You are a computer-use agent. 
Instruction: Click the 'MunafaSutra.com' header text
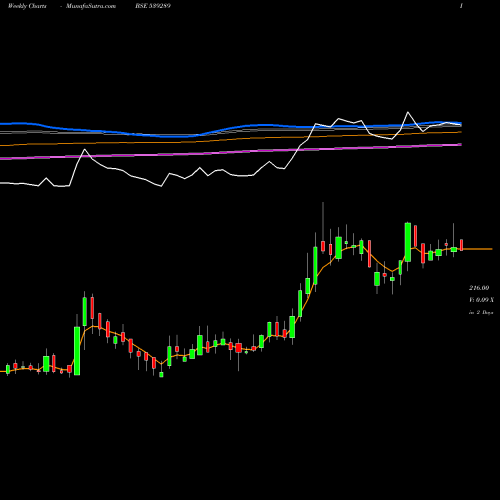[91, 6]
